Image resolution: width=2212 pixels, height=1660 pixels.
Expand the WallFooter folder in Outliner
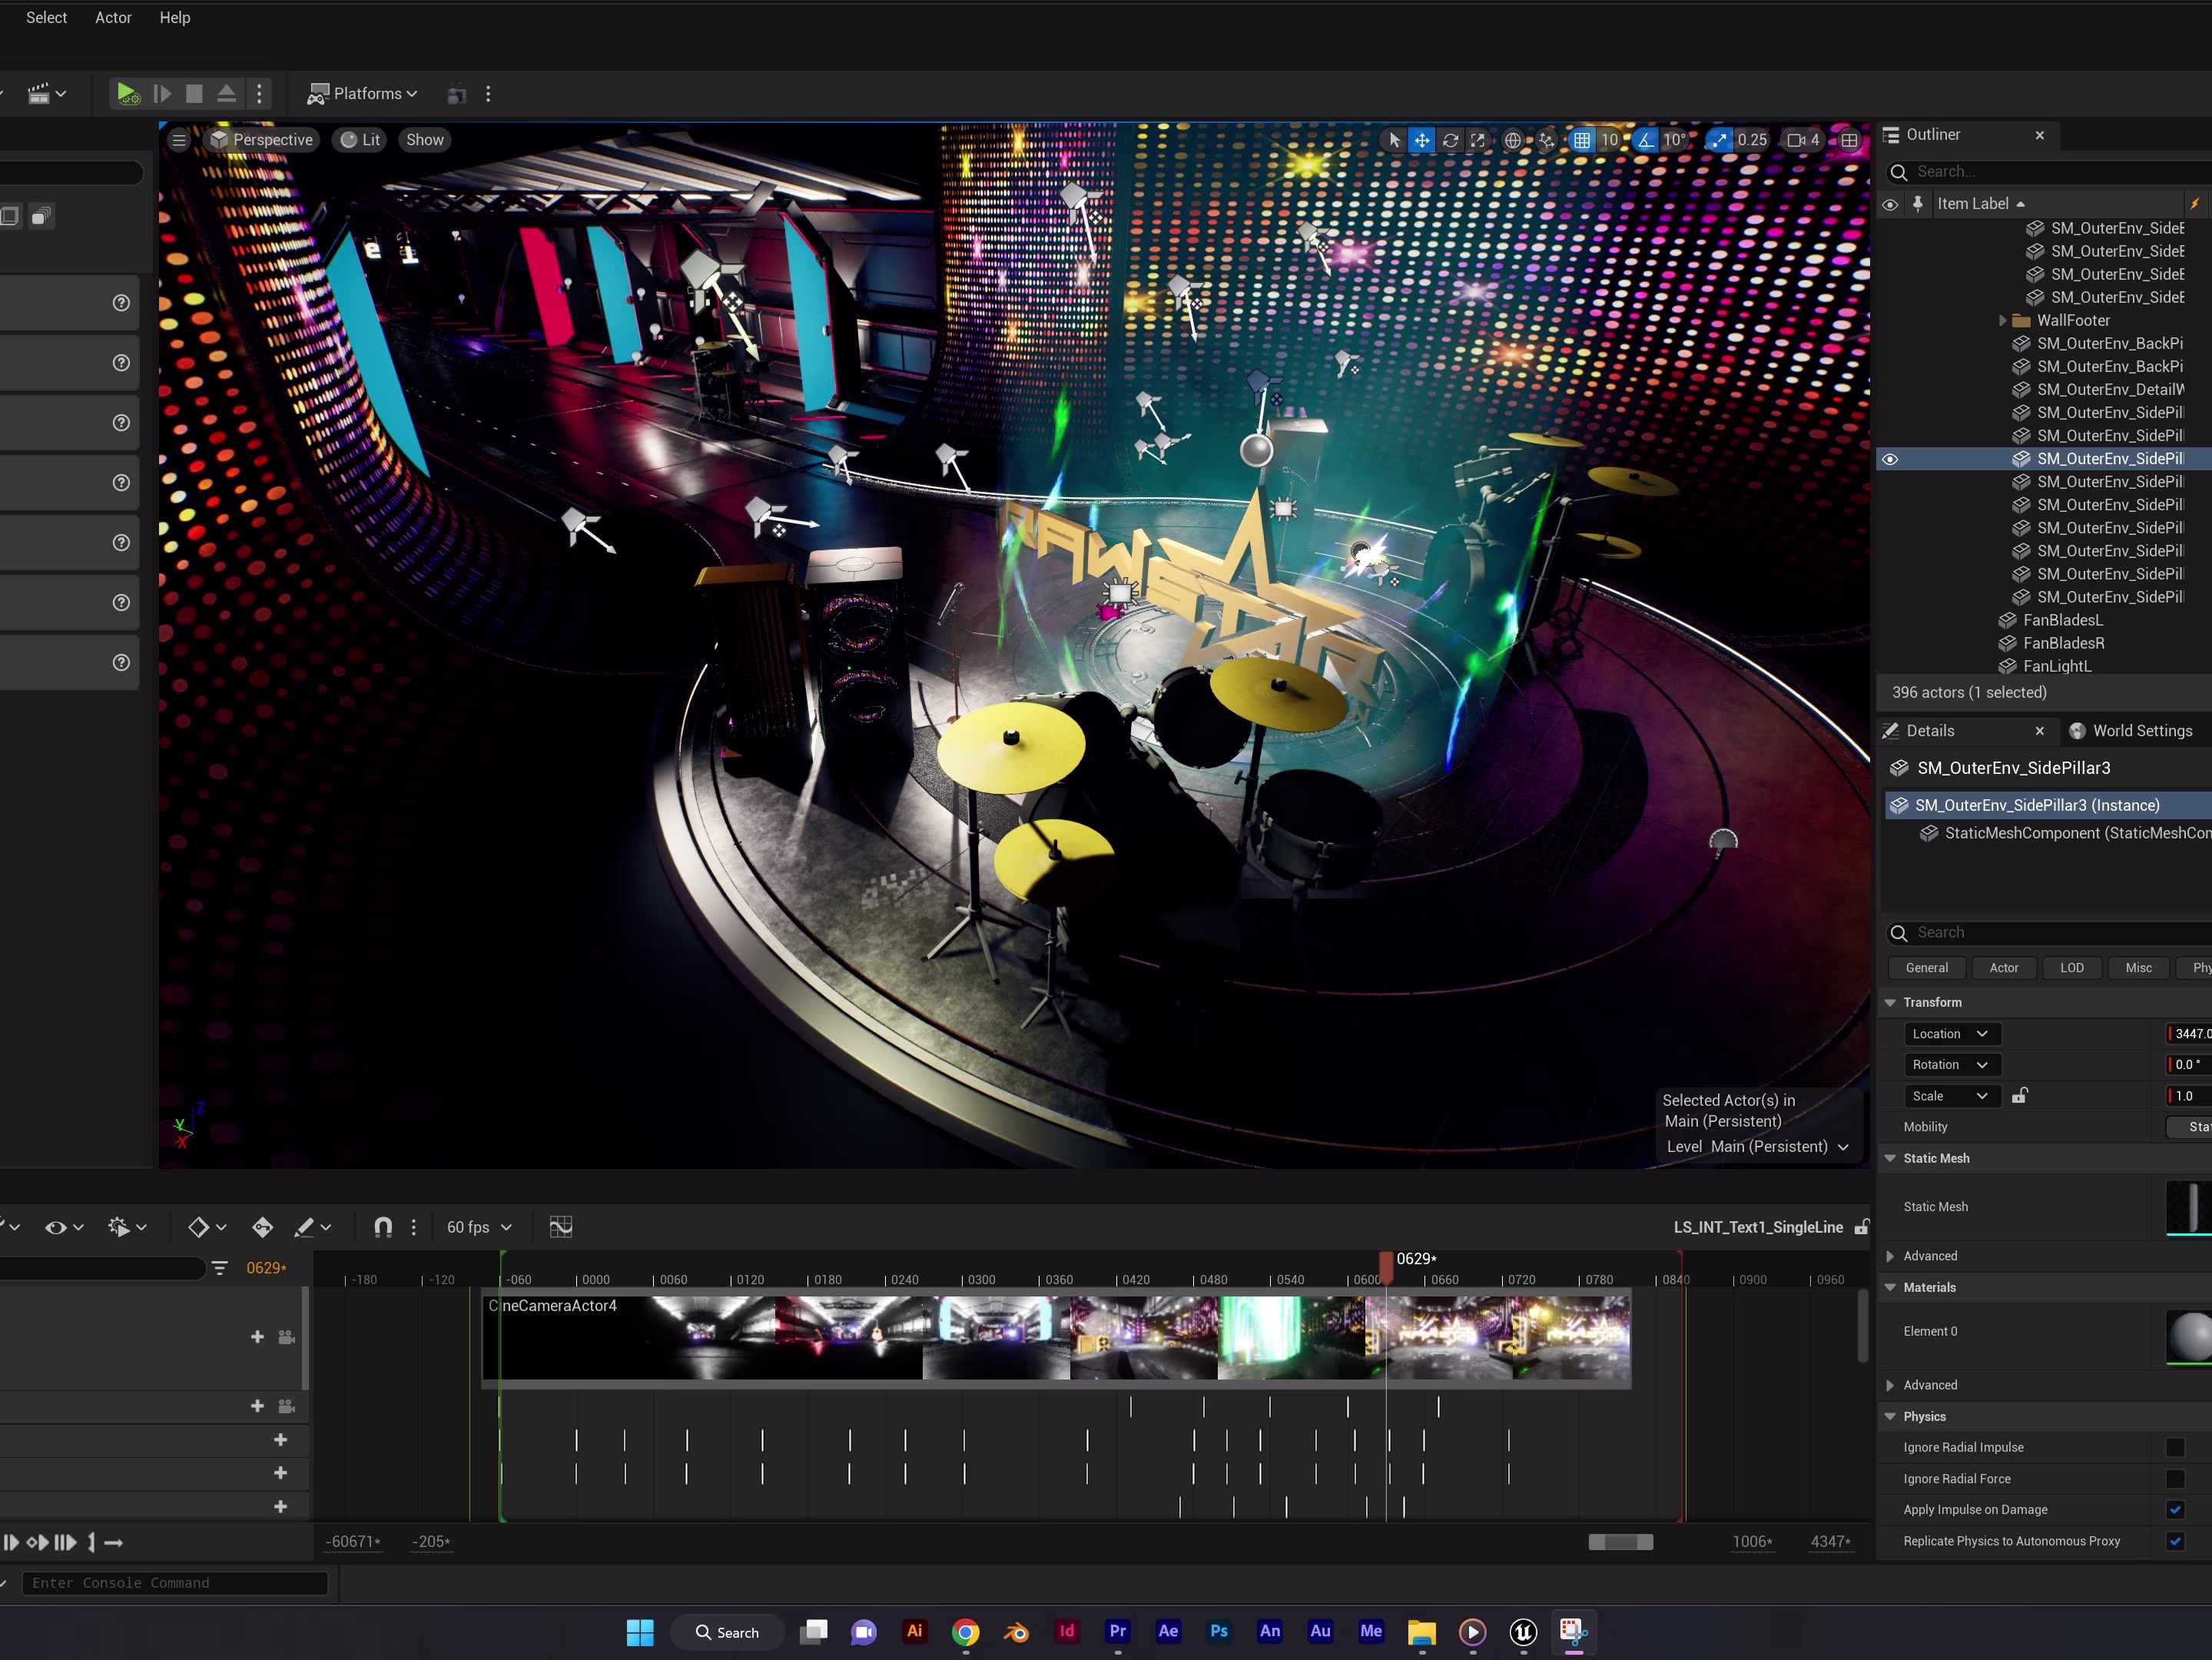[x=2002, y=321]
